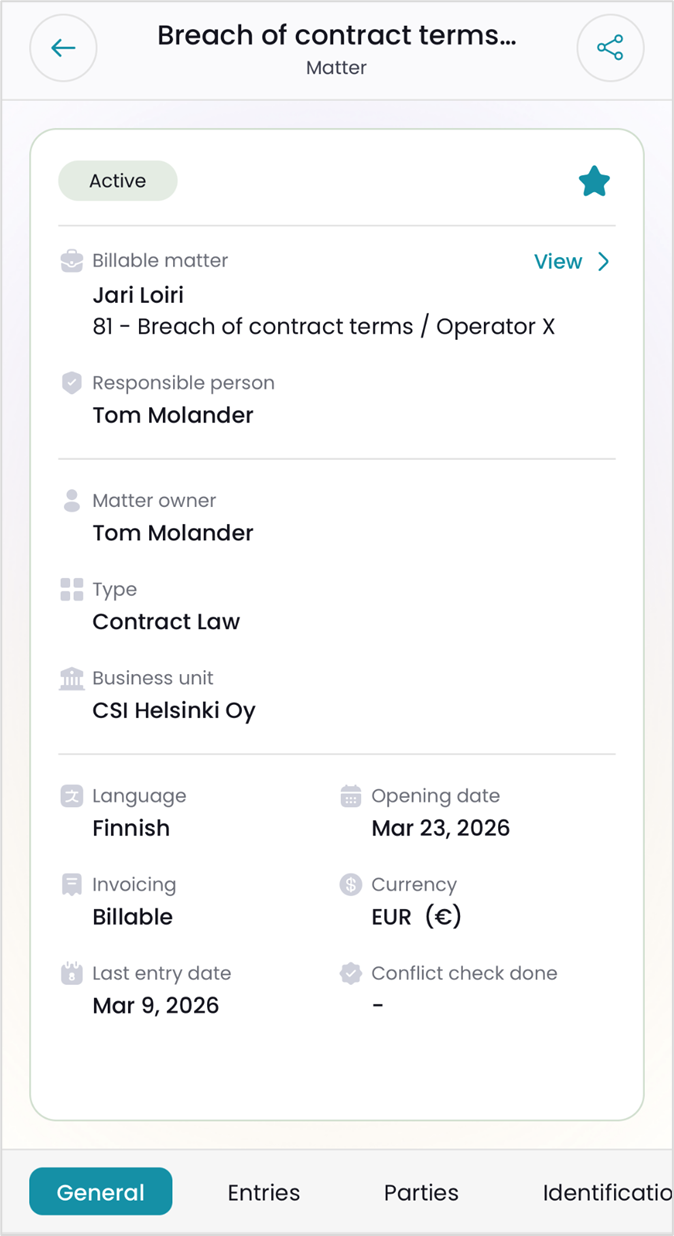674x1236 pixels.
Task: Click the Active status badge
Action: pos(118,181)
